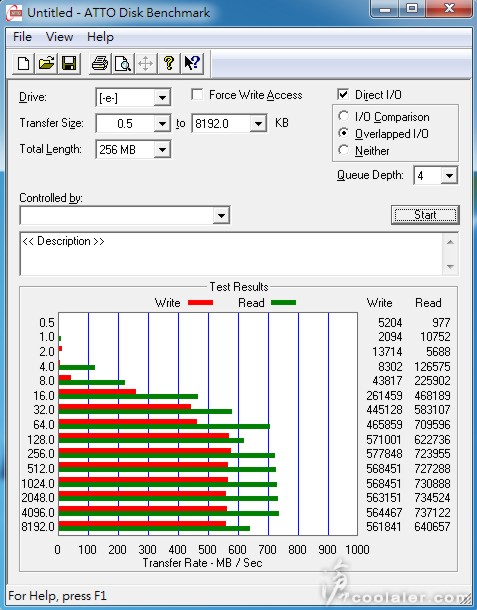
Task: Click the write value 5204
Action: 390,323
